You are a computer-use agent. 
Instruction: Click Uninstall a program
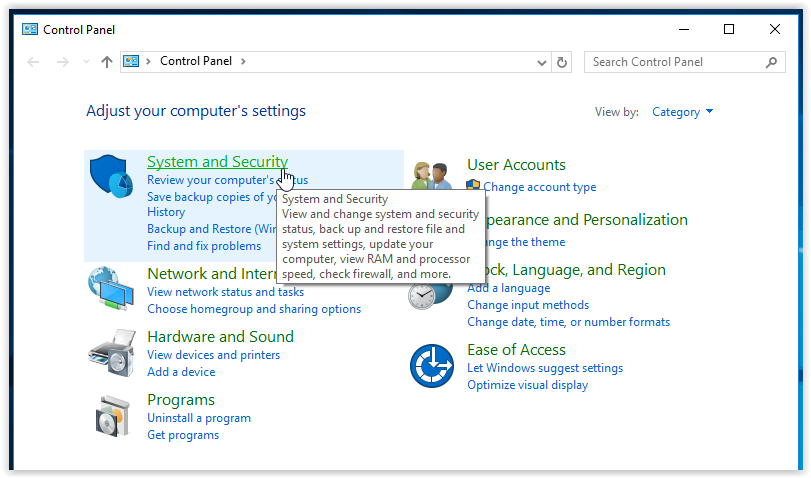coord(199,418)
